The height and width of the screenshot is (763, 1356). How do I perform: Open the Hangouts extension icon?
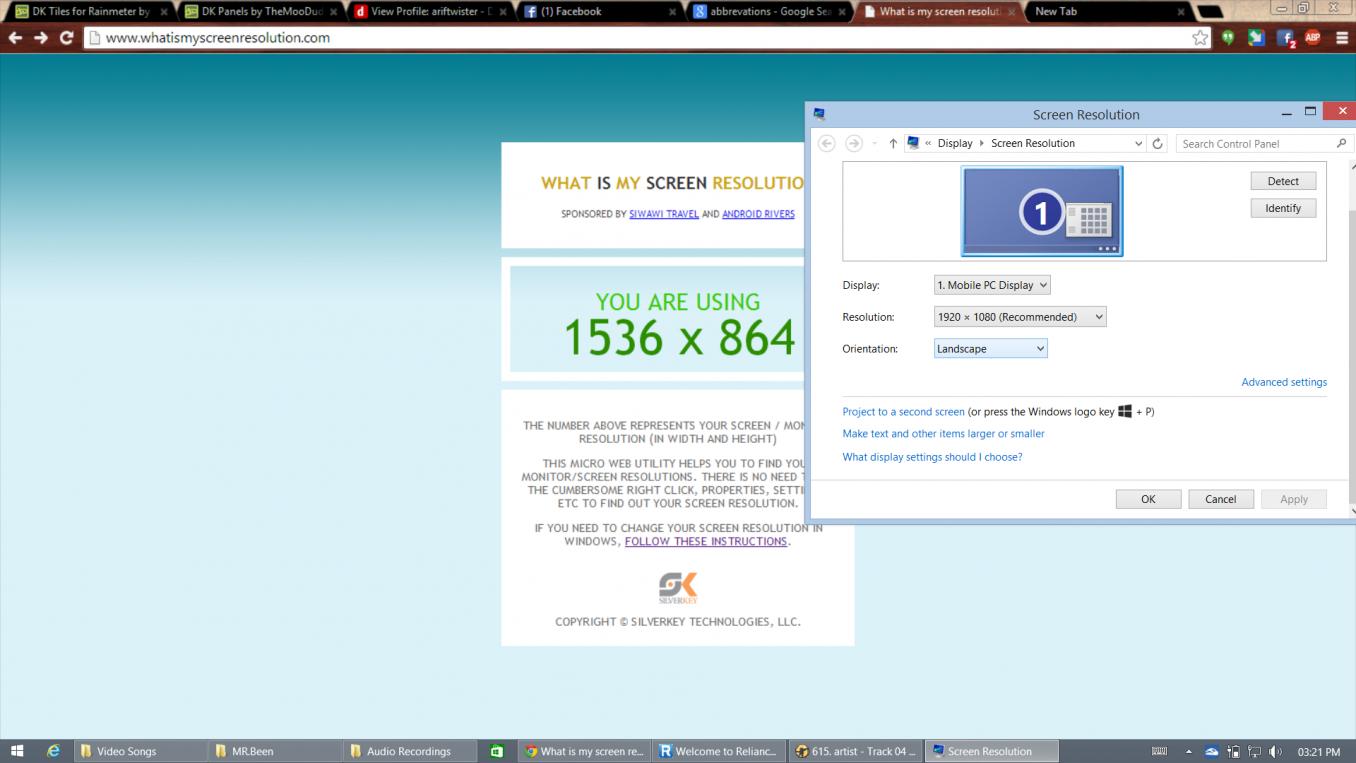tap(1228, 38)
